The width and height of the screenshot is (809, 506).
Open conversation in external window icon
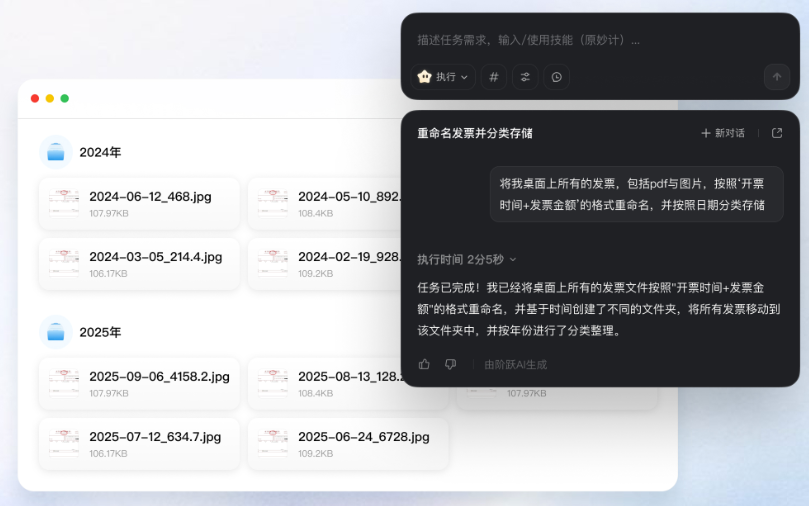tap(776, 133)
